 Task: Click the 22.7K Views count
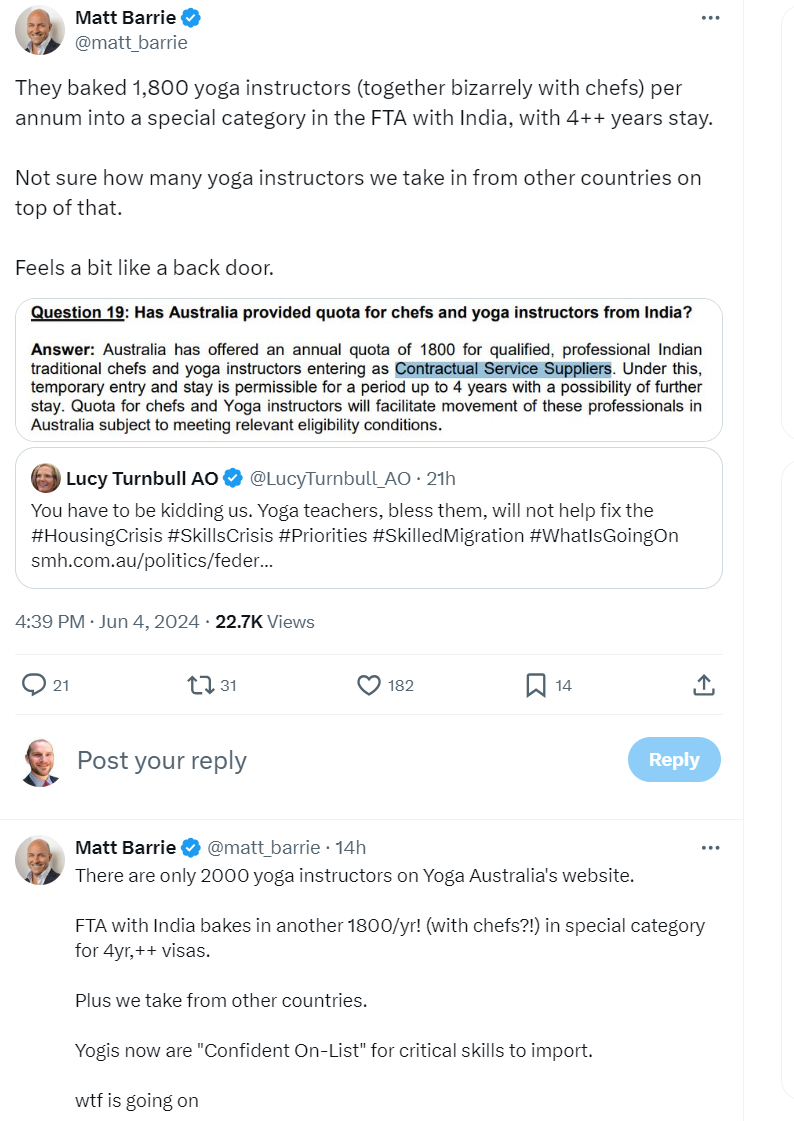tap(265, 622)
